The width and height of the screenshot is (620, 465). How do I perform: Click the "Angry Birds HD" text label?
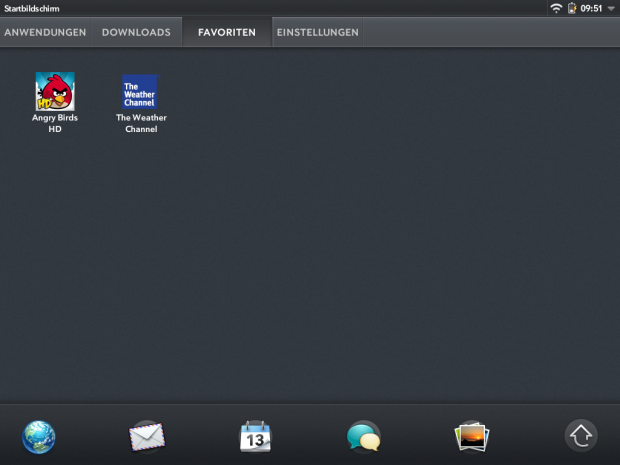(x=55, y=123)
